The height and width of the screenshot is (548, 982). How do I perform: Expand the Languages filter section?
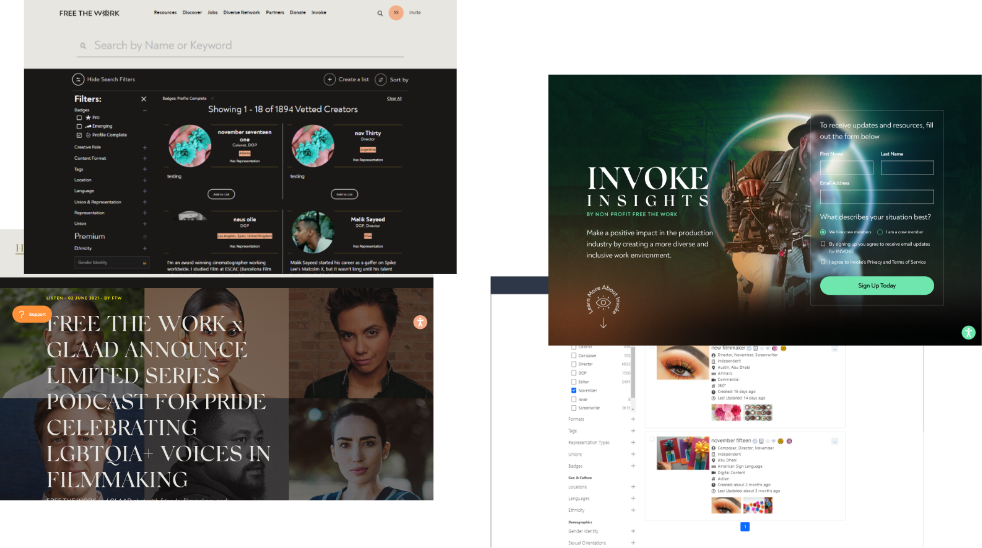pyautogui.click(x=633, y=498)
